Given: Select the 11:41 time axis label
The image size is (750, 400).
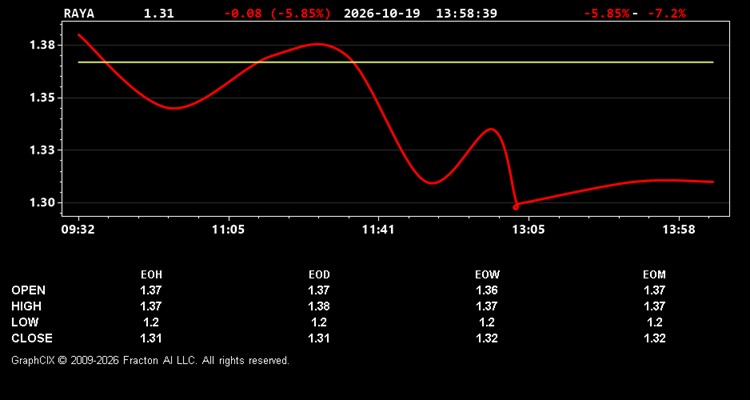Looking at the screenshot, I should click(378, 230).
